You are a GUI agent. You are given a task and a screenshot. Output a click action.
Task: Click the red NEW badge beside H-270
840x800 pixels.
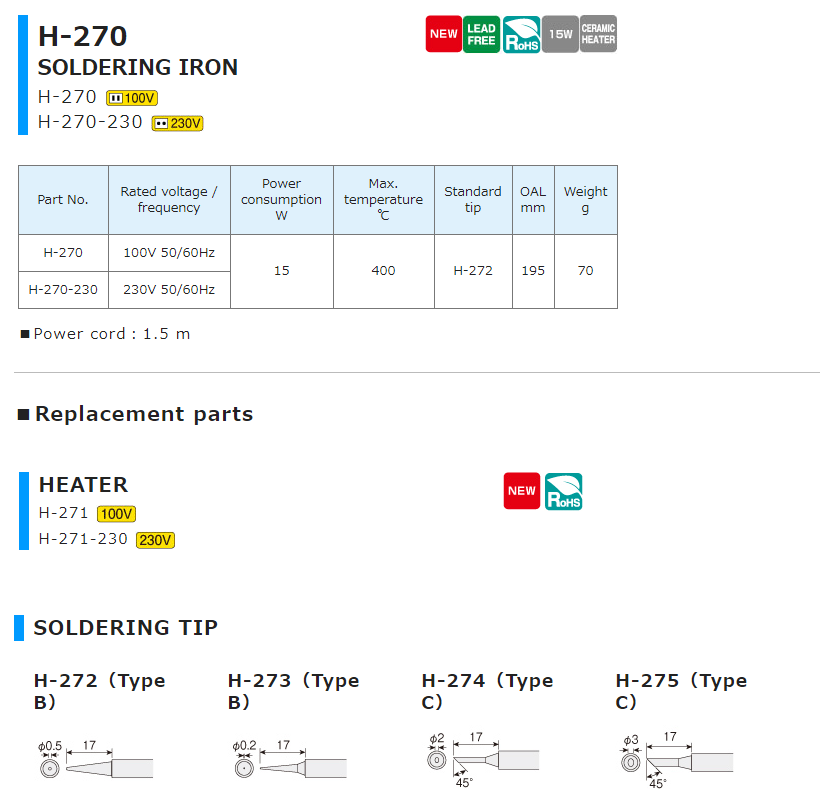(x=443, y=34)
